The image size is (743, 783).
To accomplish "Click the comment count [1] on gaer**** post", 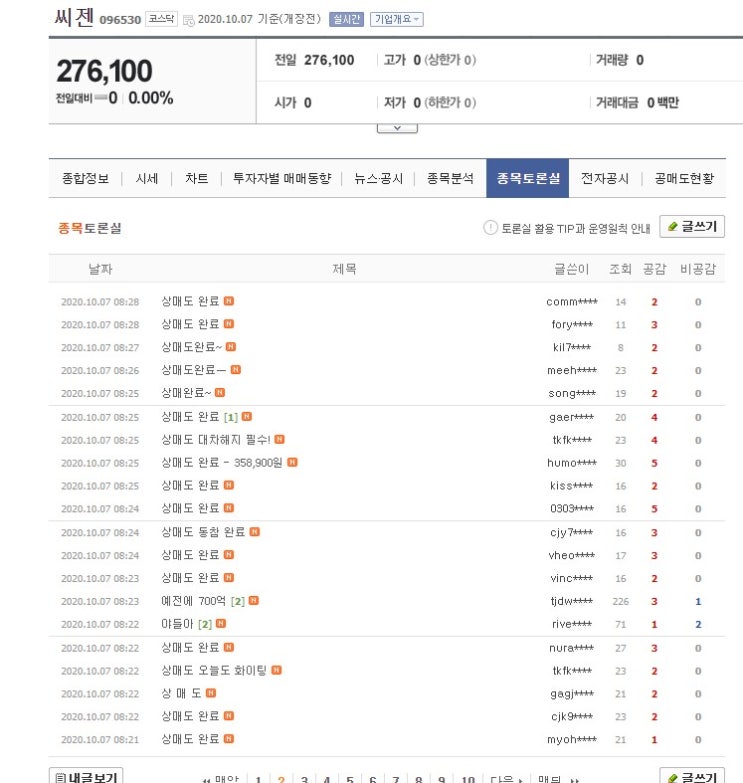I will (231, 417).
